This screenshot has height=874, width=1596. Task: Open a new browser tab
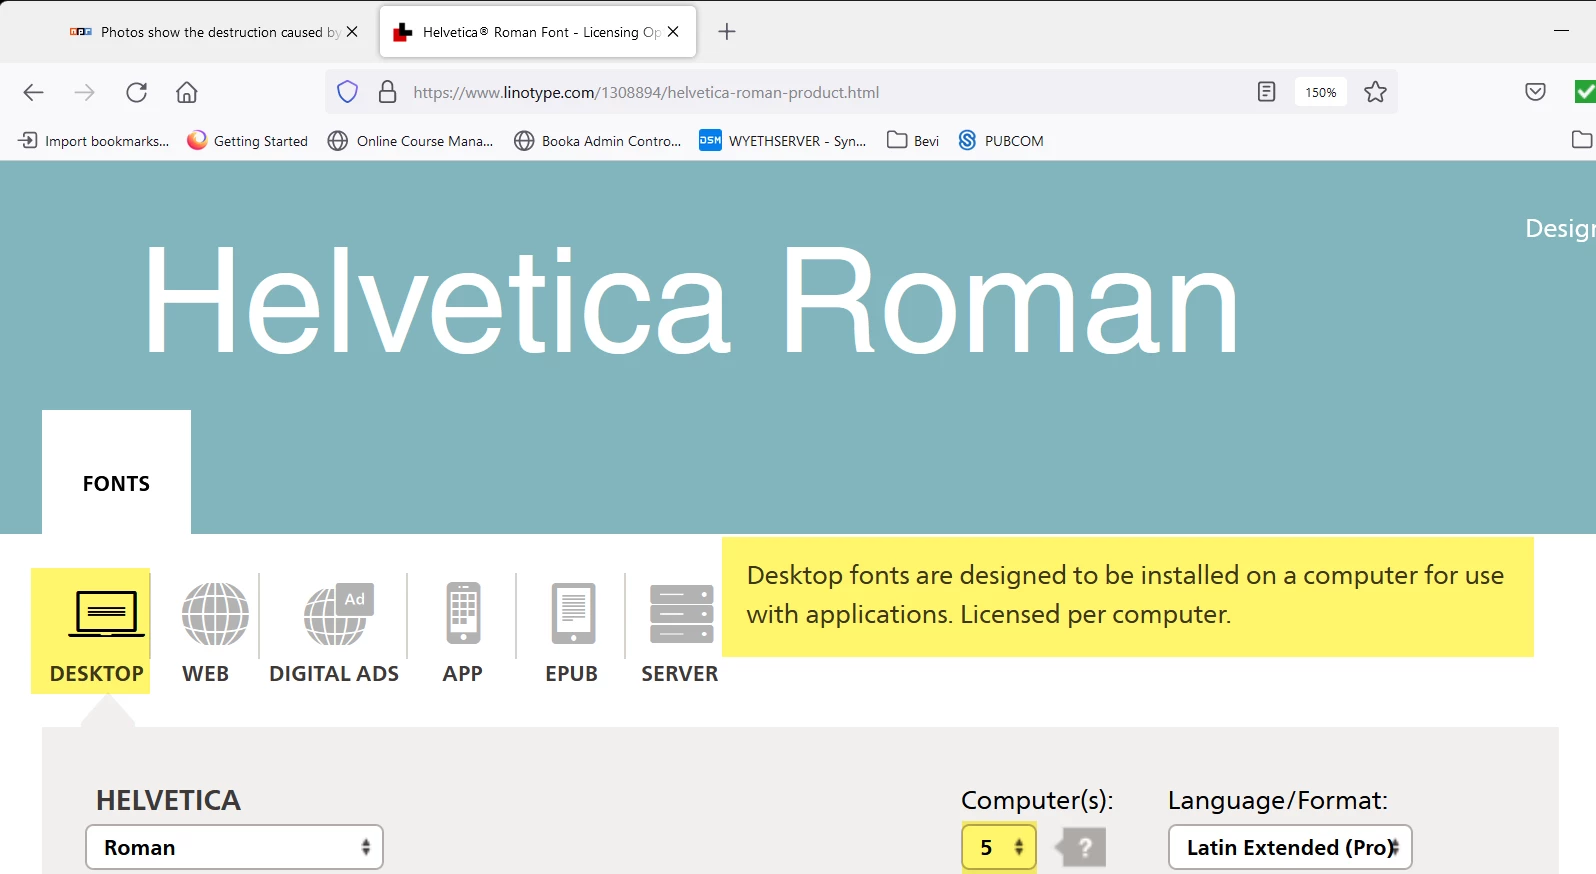(x=727, y=32)
